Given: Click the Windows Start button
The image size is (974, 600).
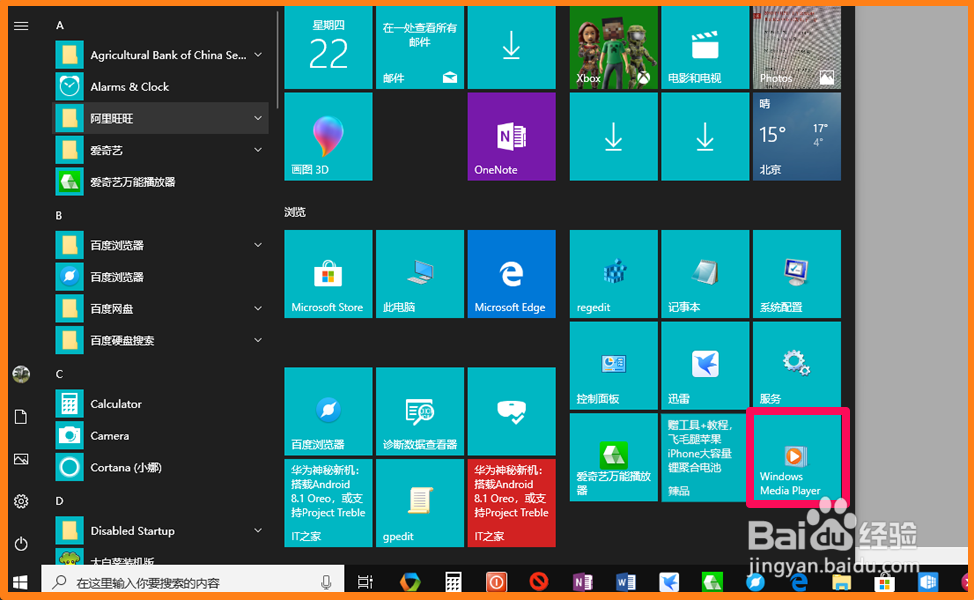Looking at the screenshot, I should click(20, 582).
